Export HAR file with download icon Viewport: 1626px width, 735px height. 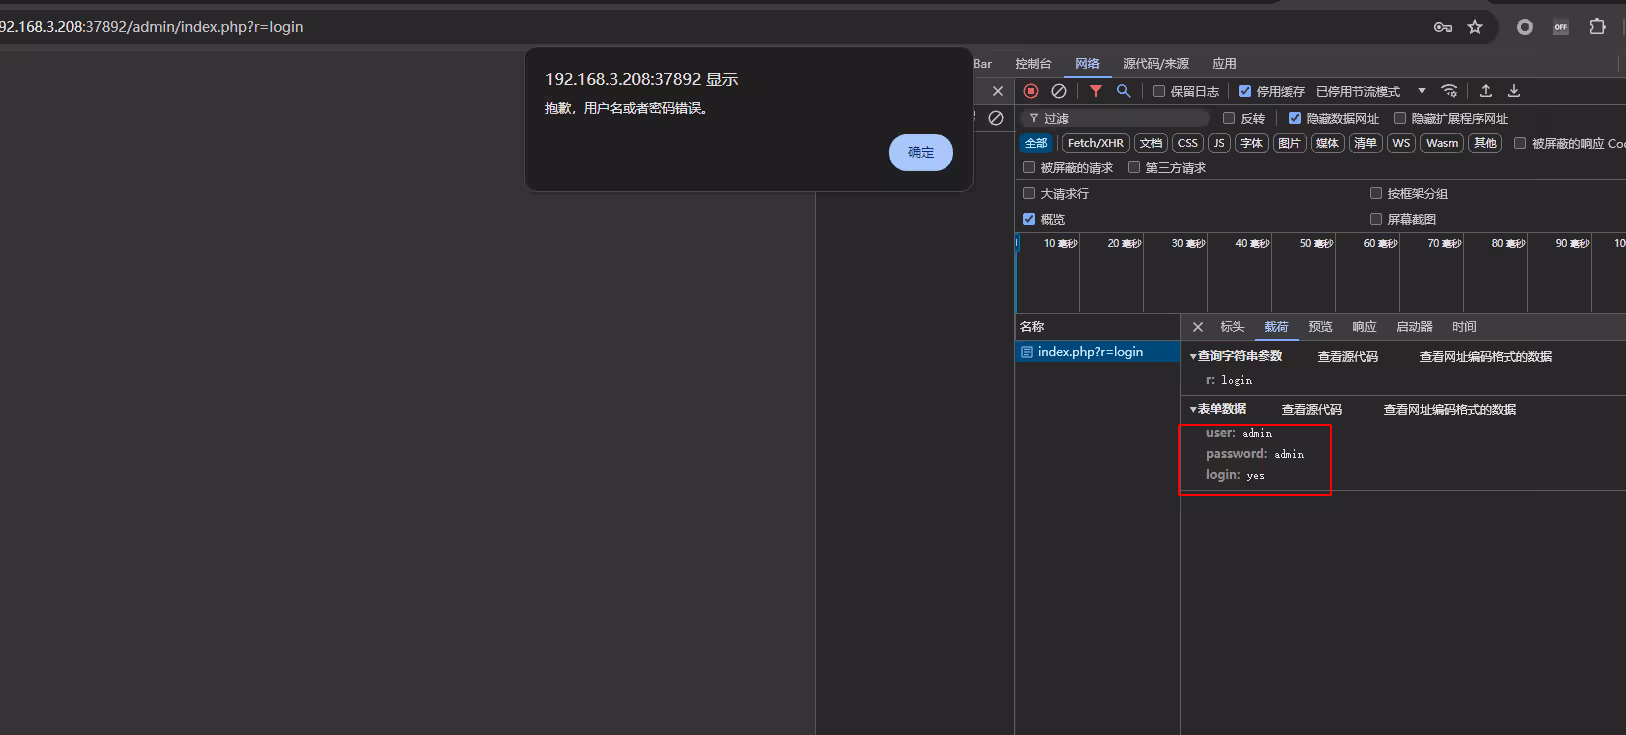point(1514,91)
